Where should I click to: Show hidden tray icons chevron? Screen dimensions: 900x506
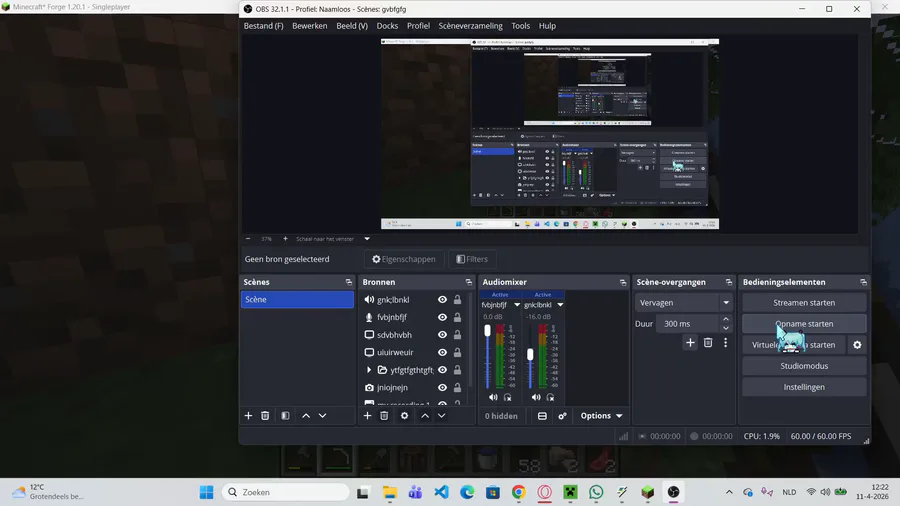coord(729,492)
